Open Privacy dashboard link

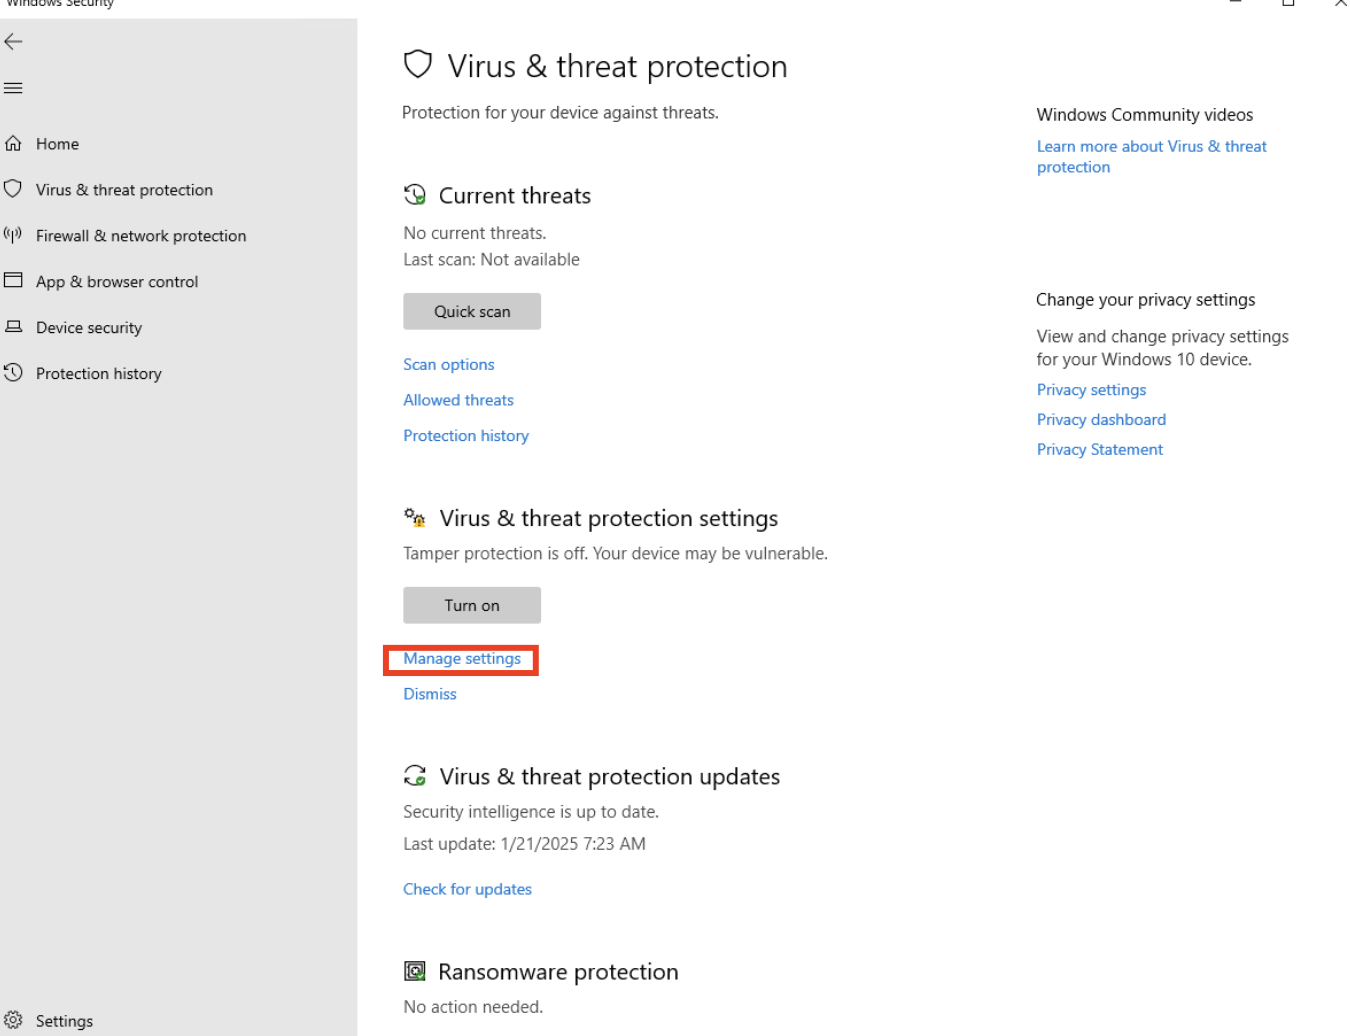(x=1101, y=420)
